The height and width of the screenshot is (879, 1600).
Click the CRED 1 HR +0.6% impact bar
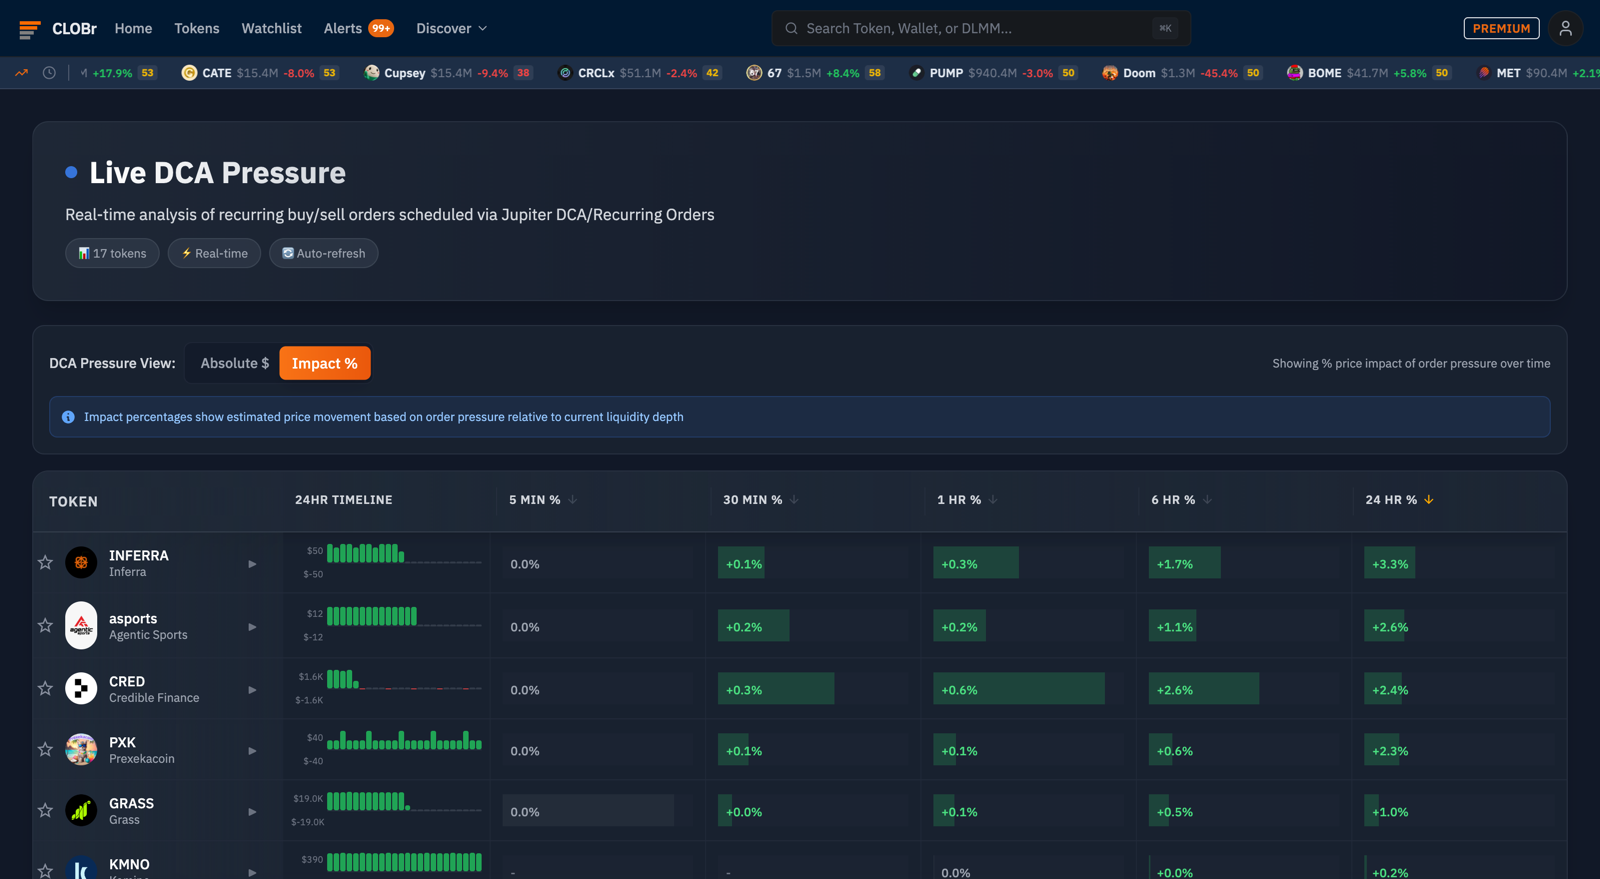coord(1019,689)
